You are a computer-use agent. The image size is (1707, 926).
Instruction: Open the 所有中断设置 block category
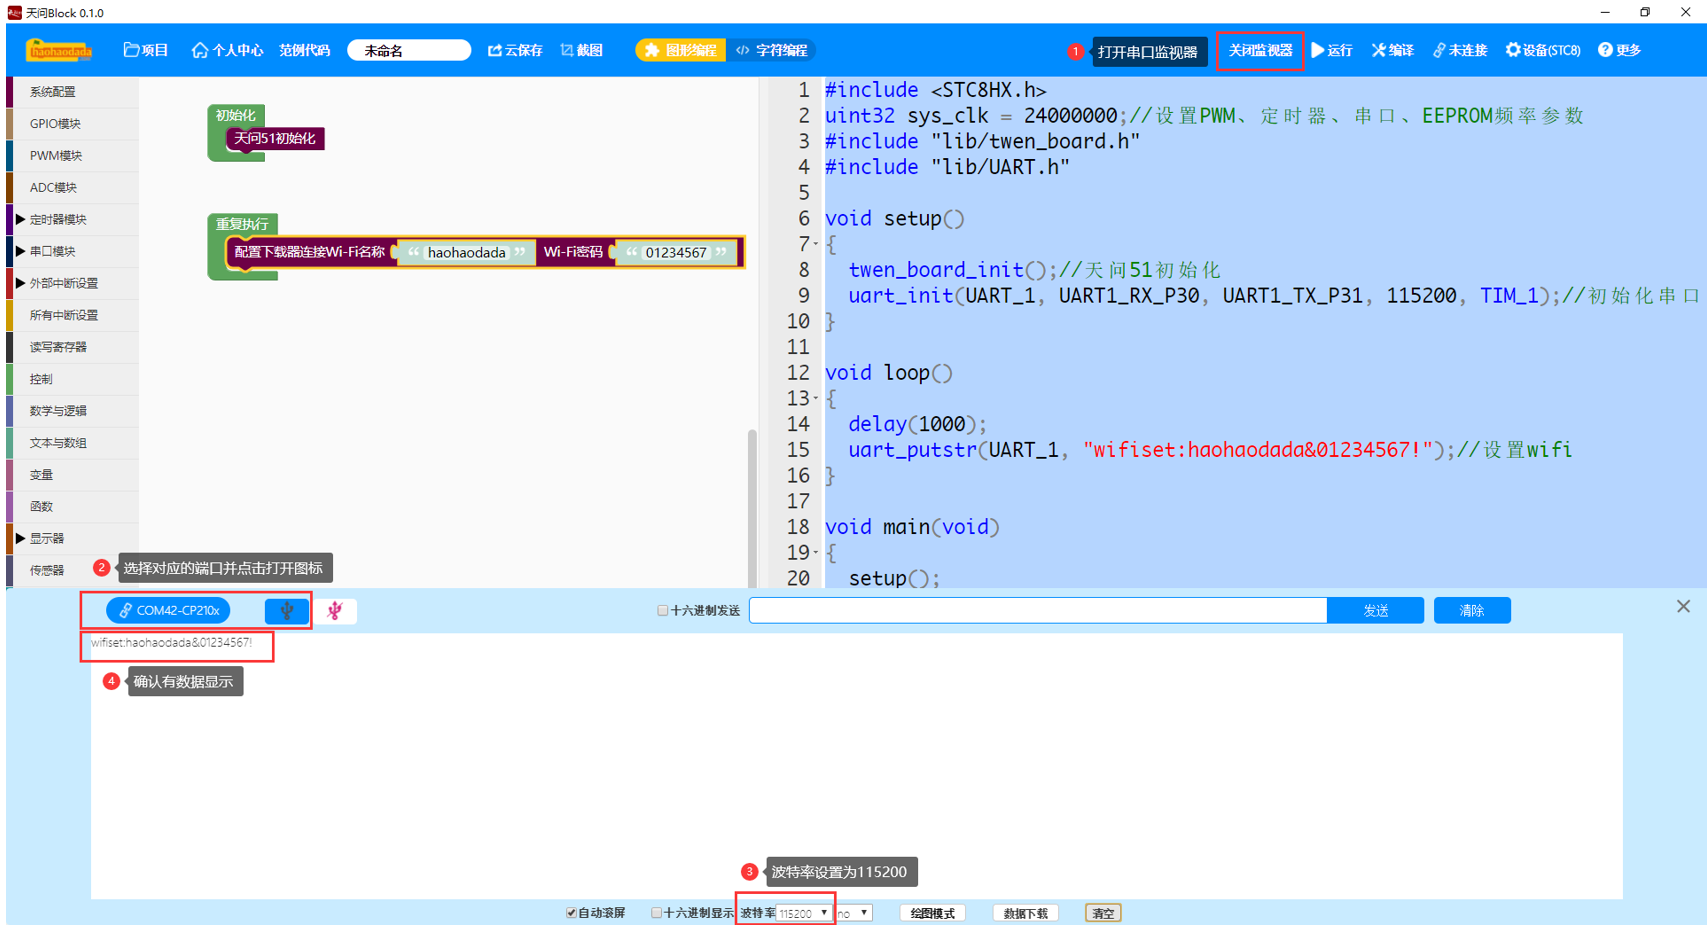click(72, 315)
